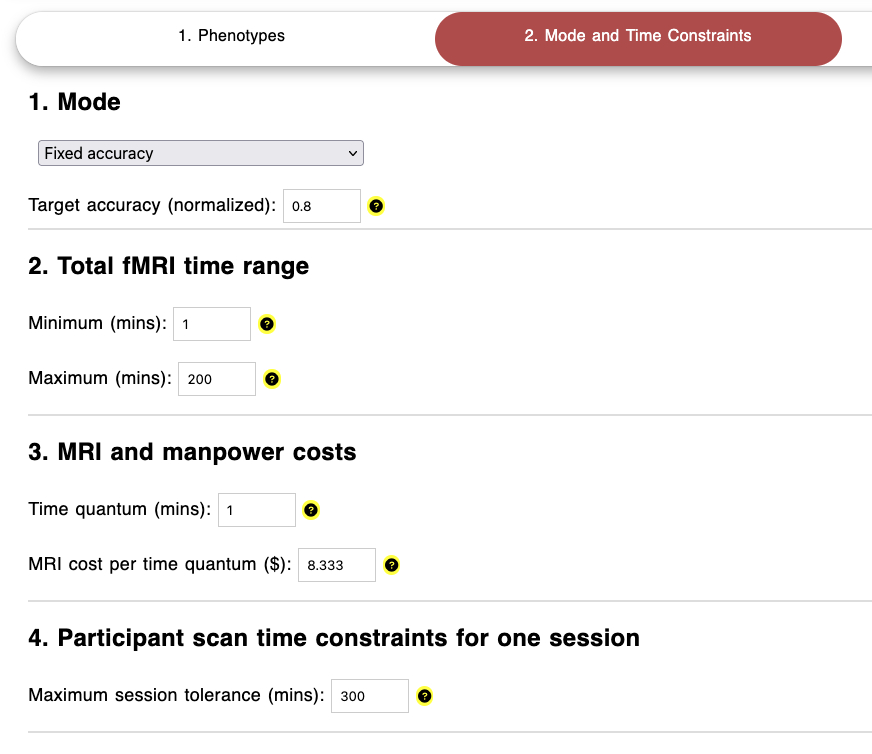
Task: Click the Minimum (mins) input box
Action: coord(211,324)
